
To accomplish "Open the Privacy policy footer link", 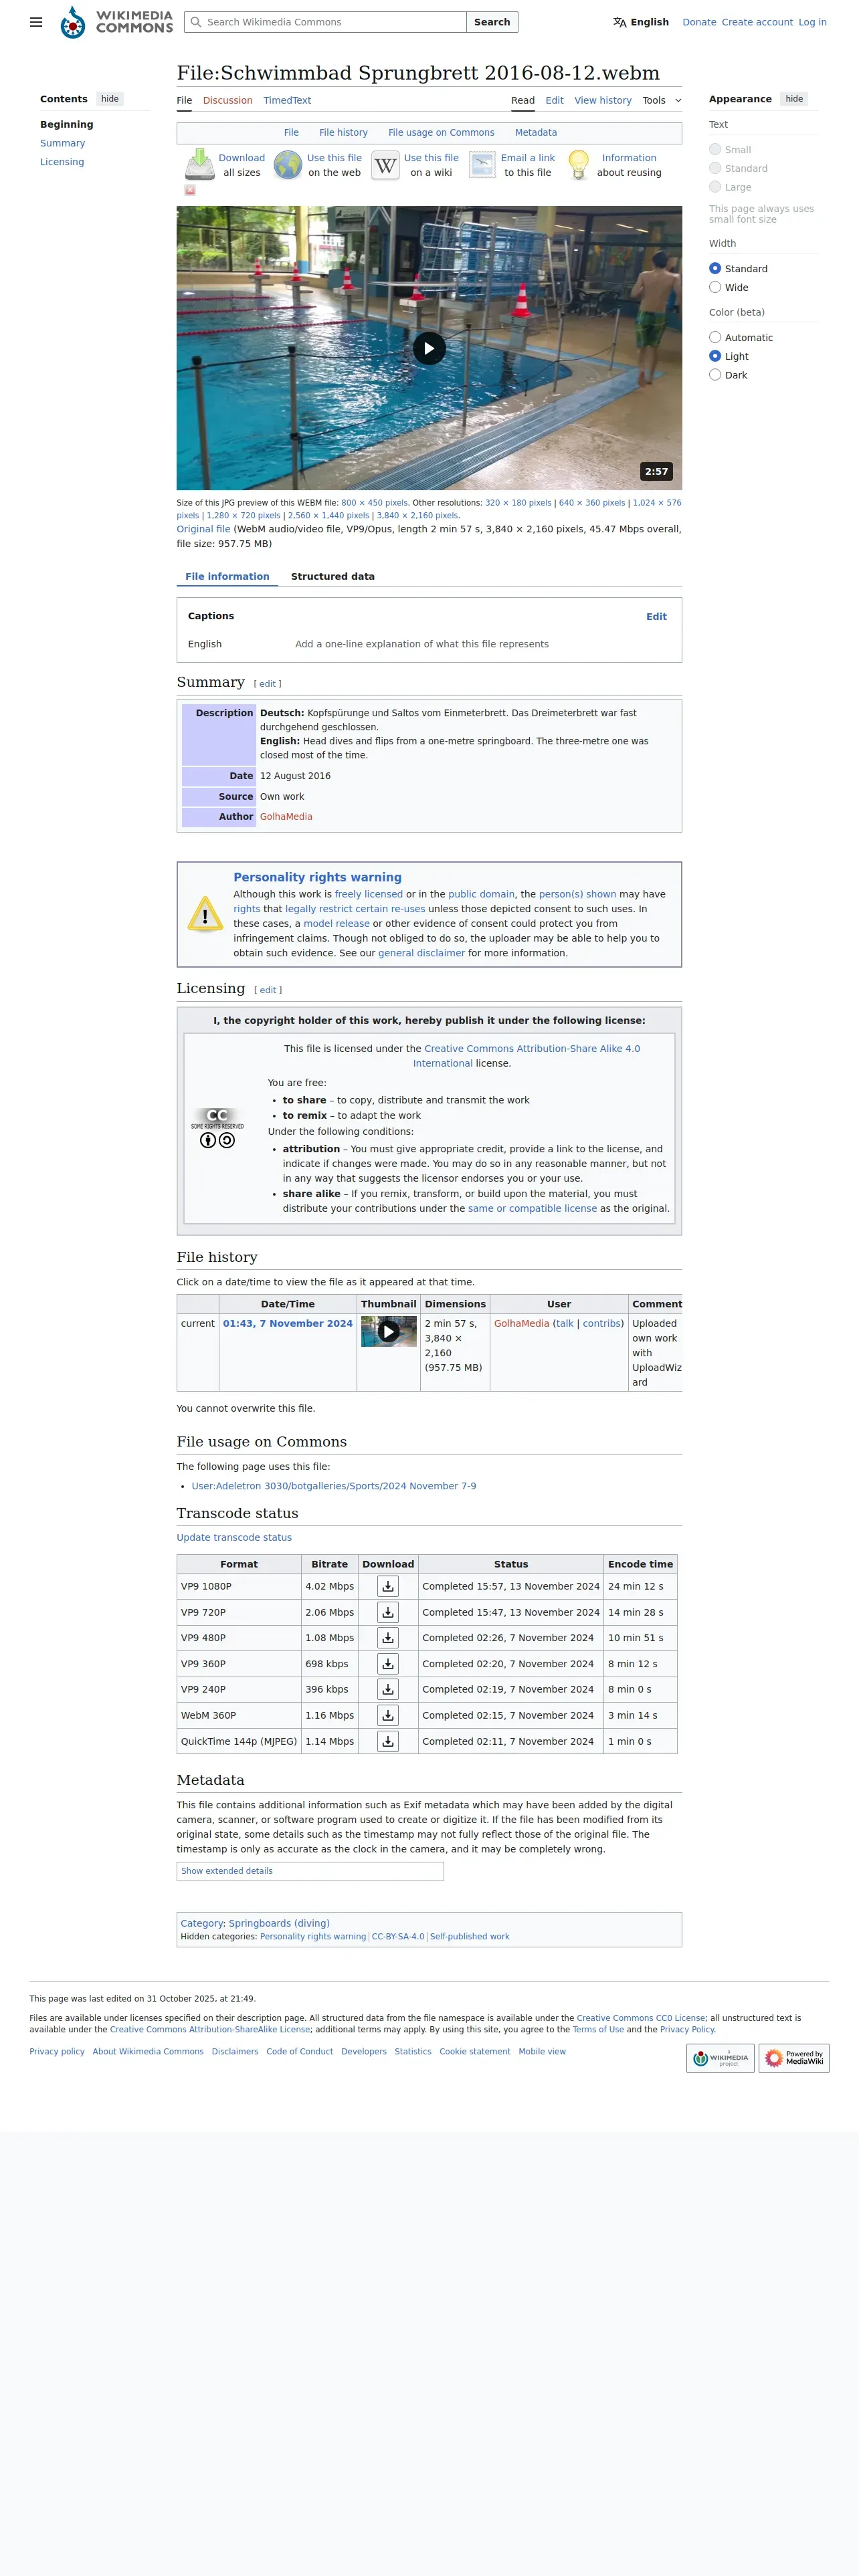I will pyautogui.click(x=57, y=2051).
